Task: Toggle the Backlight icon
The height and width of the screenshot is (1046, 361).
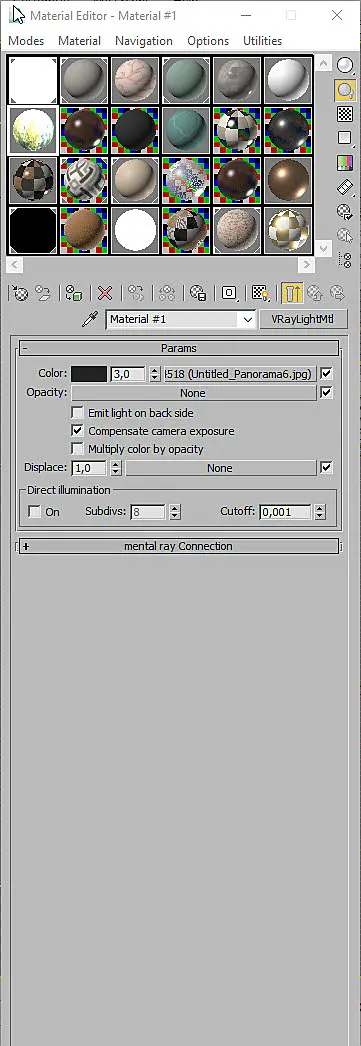Action: pos(344,89)
